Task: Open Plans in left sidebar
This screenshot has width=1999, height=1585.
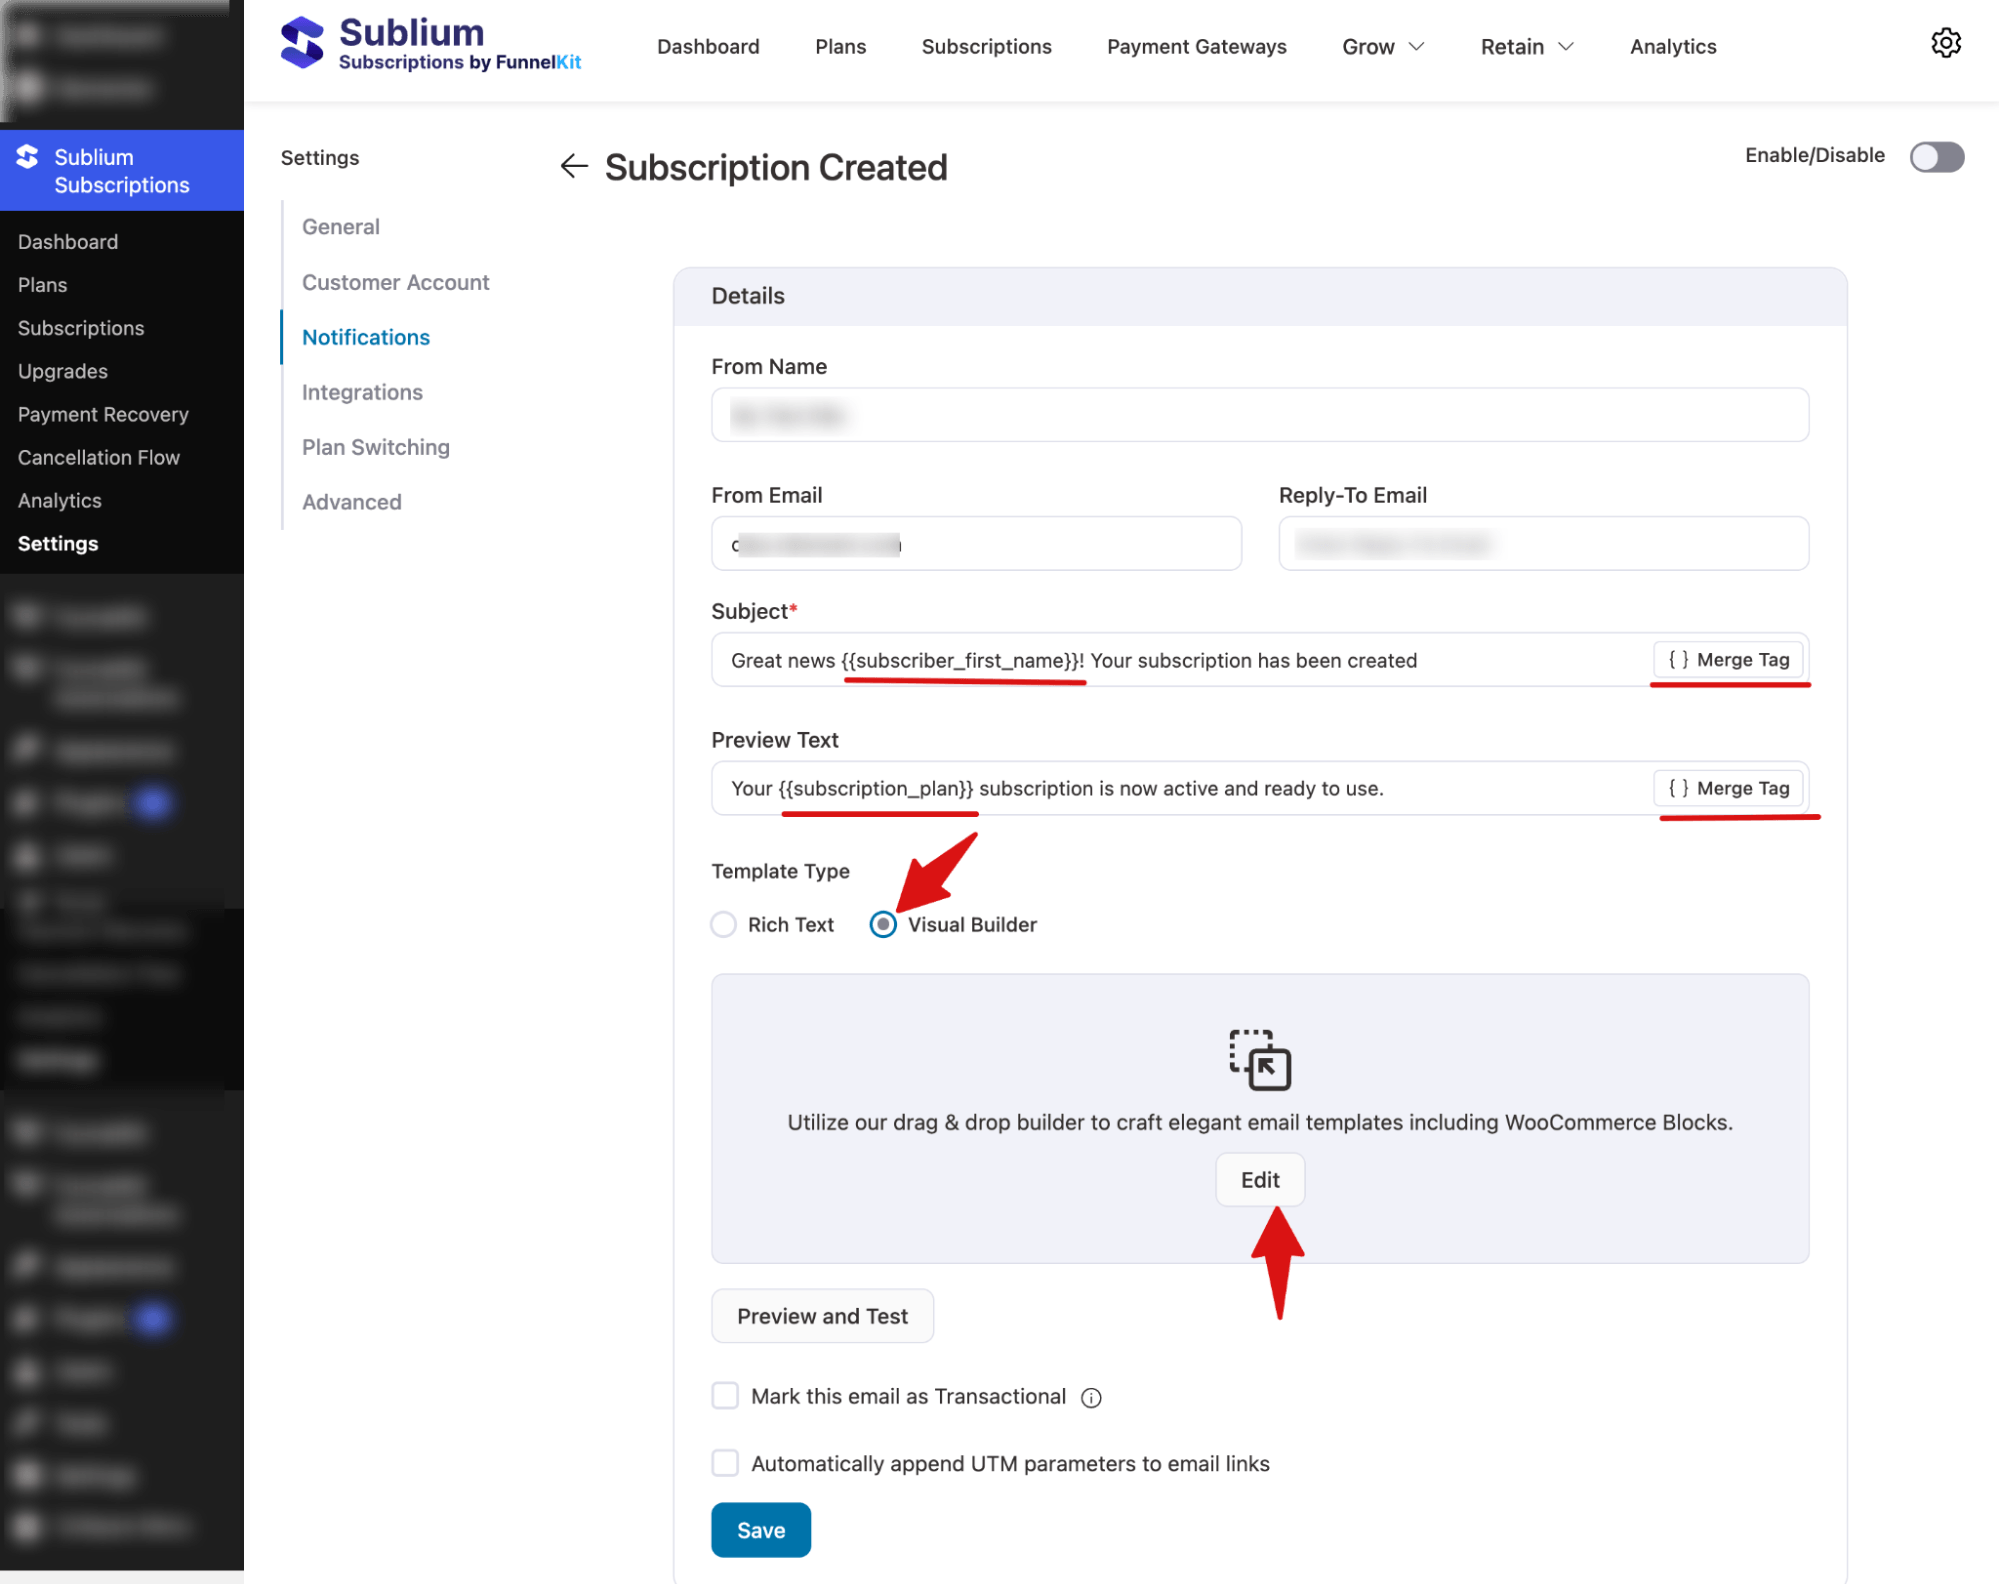Action: (43, 285)
